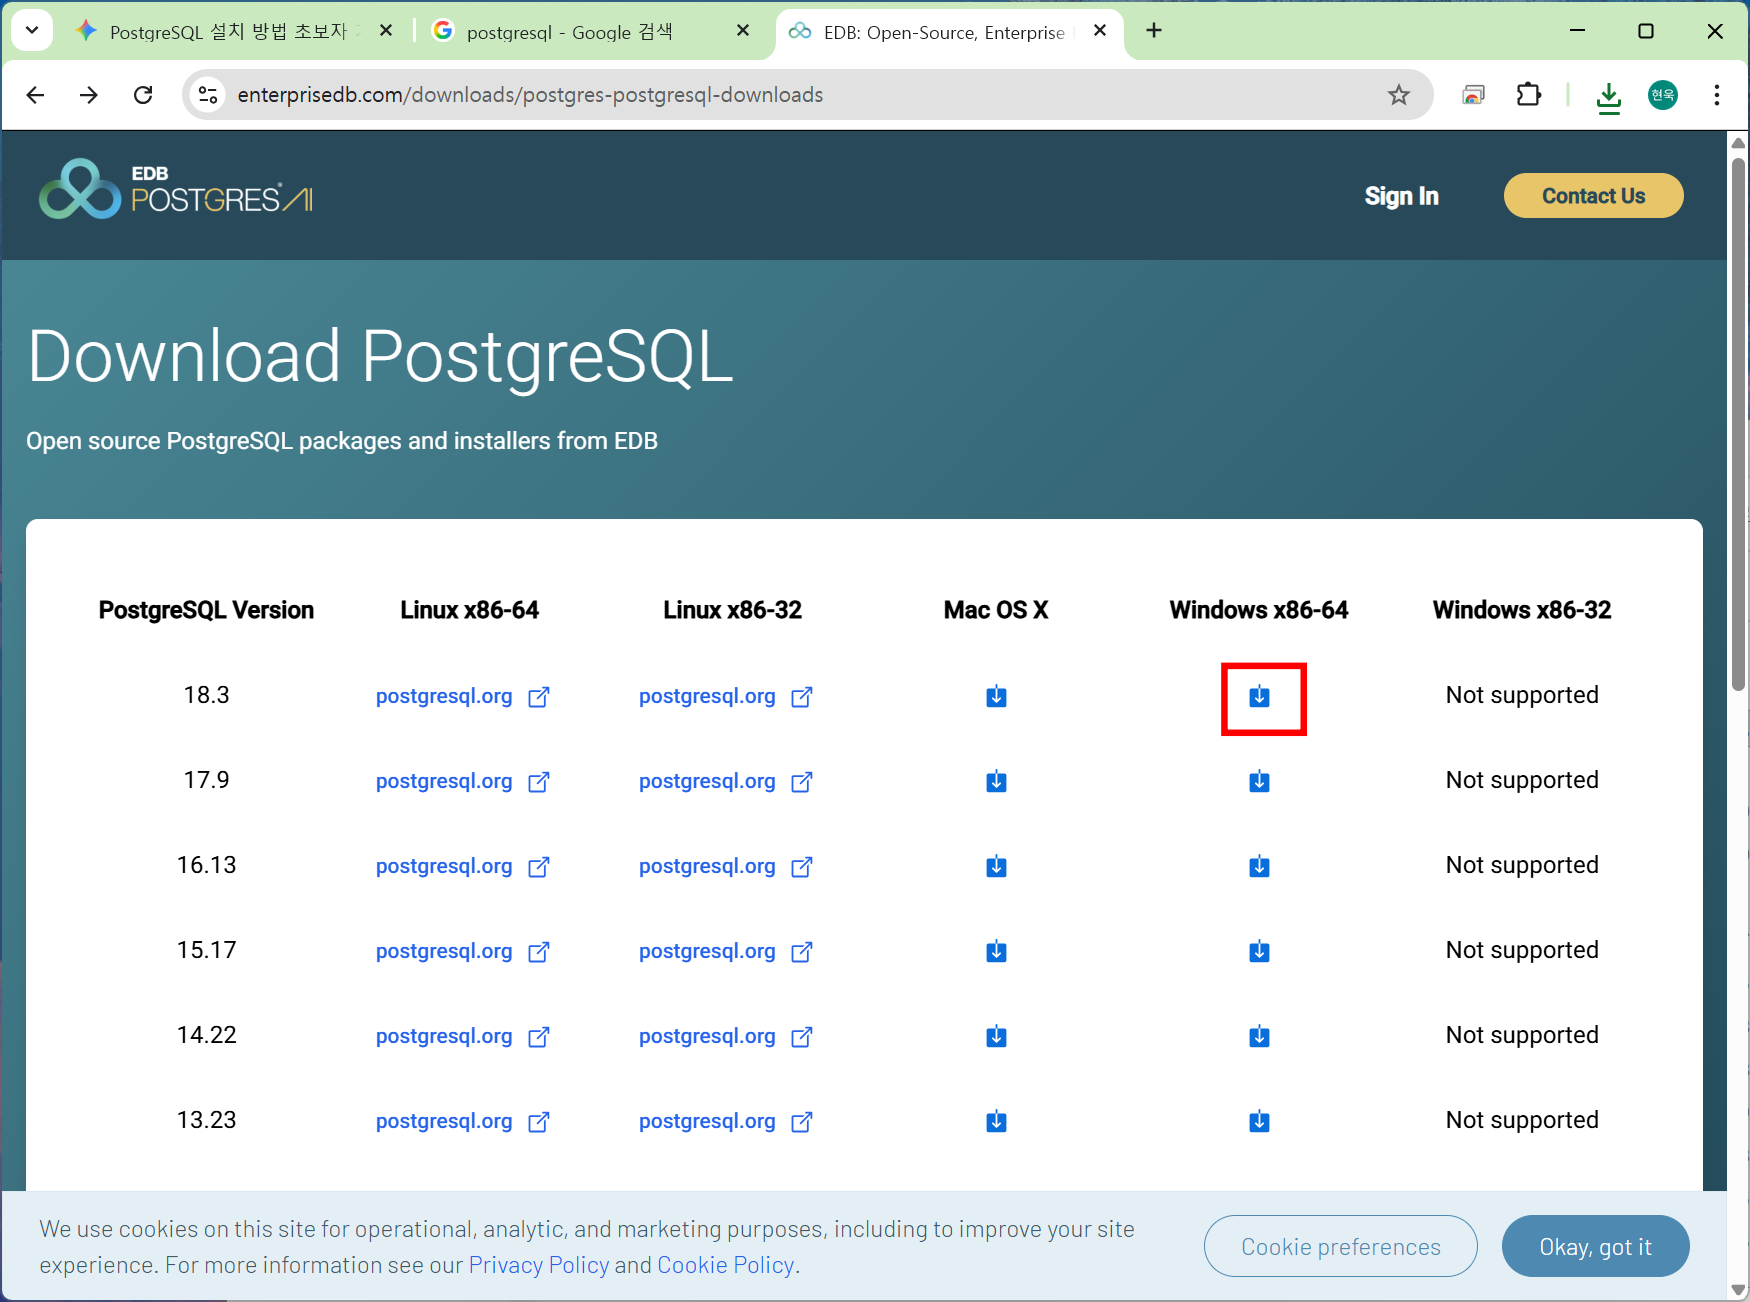Open a new browser tab
The height and width of the screenshot is (1302, 1750).
click(1154, 31)
